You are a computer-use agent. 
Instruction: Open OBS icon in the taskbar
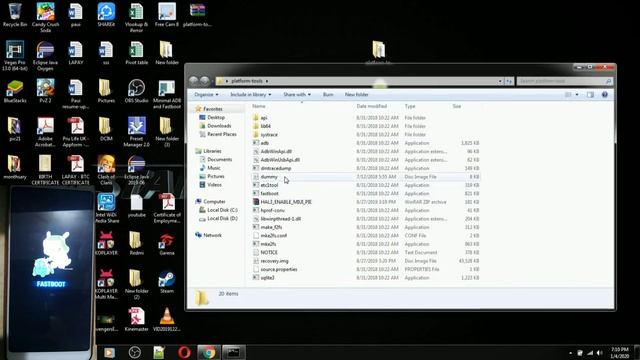(x=135, y=352)
